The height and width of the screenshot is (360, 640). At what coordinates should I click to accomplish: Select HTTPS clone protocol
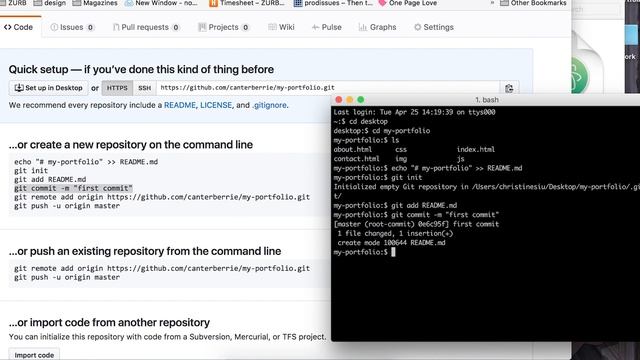(x=117, y=88)
